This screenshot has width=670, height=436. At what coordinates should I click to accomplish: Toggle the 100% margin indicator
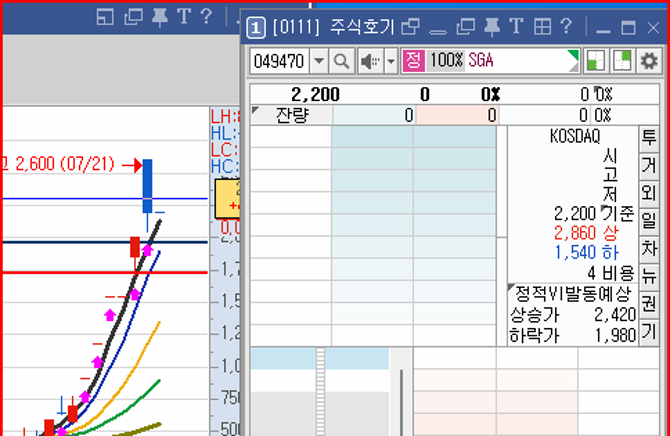coord(447,61)
